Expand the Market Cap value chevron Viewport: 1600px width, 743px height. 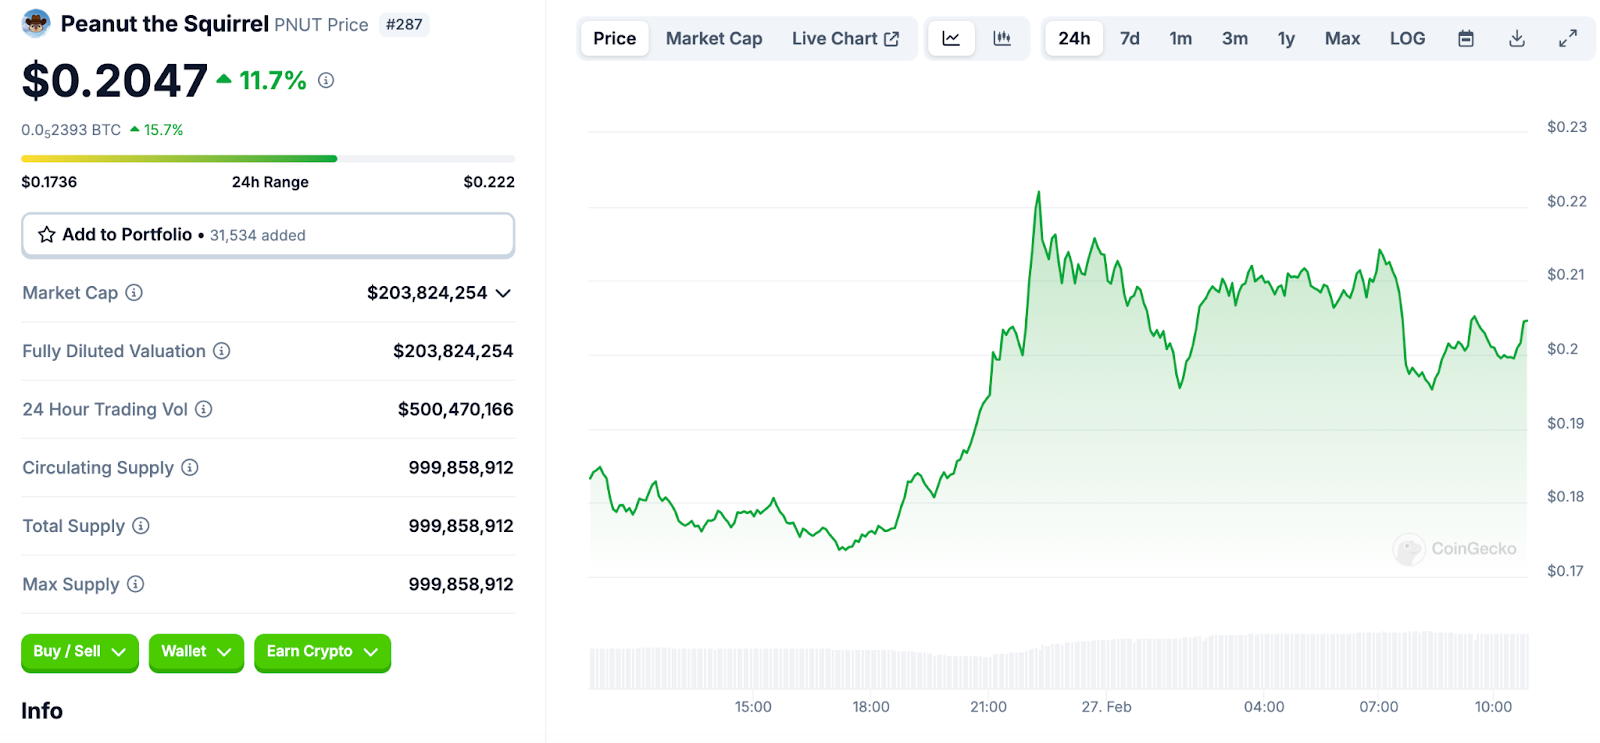pyautogui.click(x=503, y=293)
